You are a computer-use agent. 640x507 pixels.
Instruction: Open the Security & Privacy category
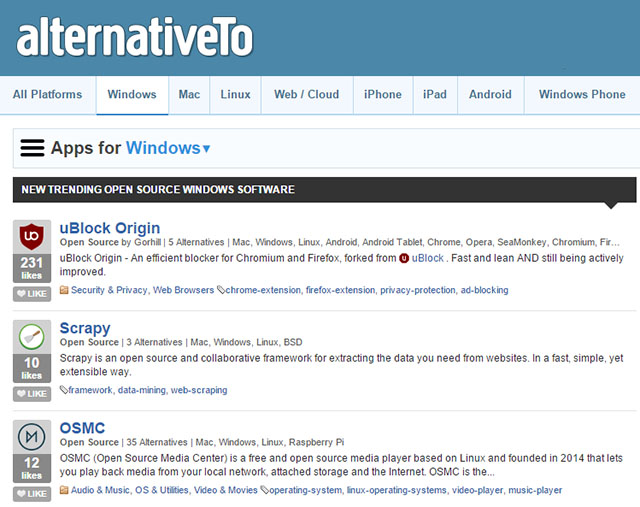(109, 290)
